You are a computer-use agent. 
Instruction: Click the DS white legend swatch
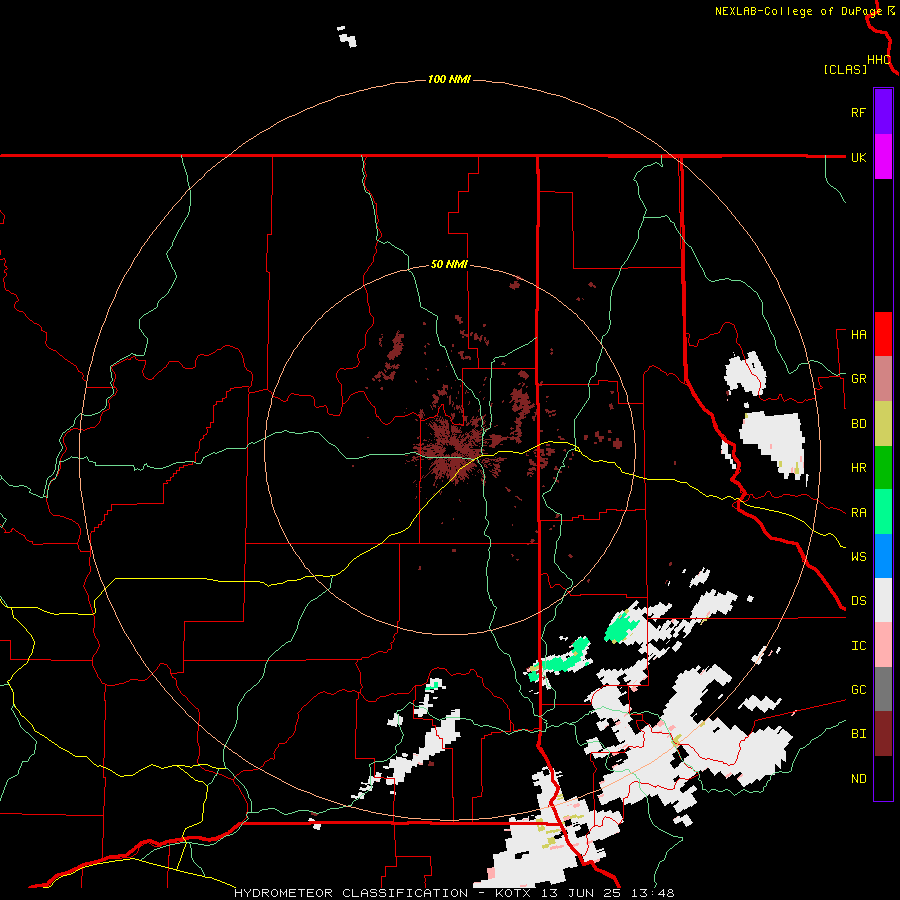pyautogui.click(x=883, y=600)
